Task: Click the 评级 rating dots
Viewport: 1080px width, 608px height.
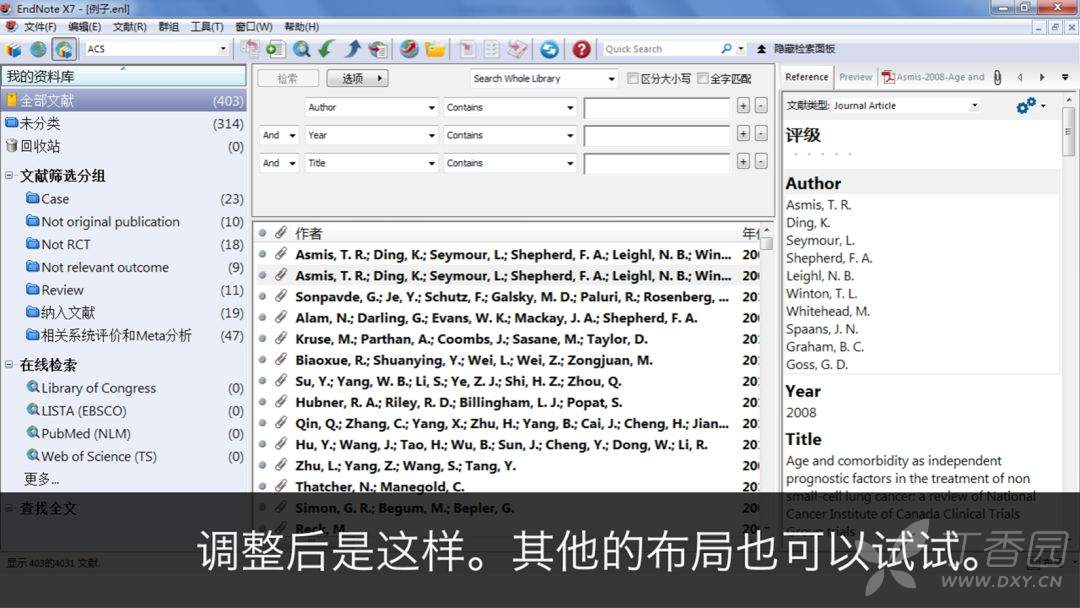Action: pyautogui.click(x=822, y=154)
